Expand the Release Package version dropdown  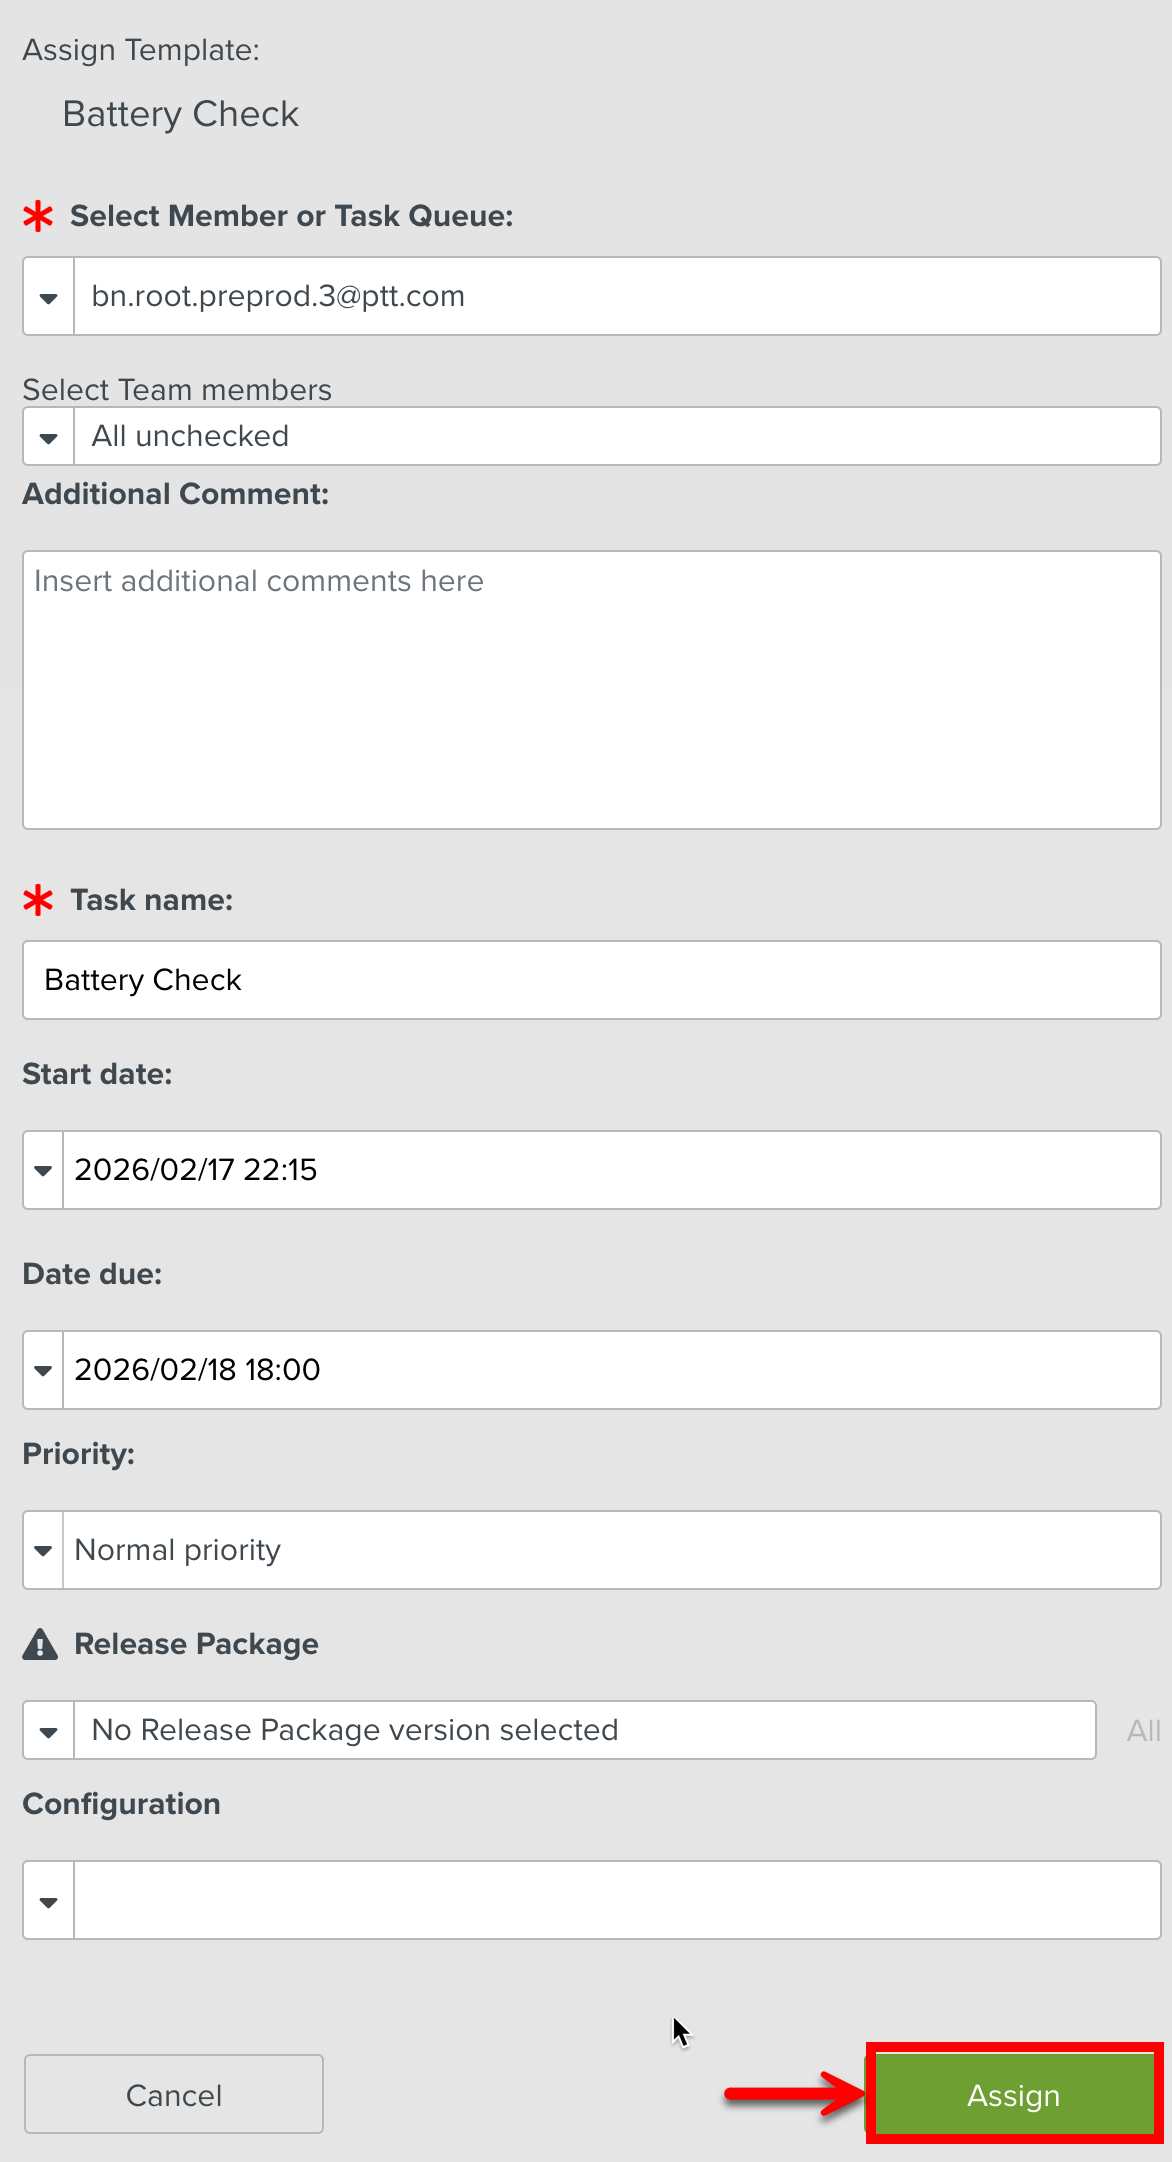click(47, 1730)
